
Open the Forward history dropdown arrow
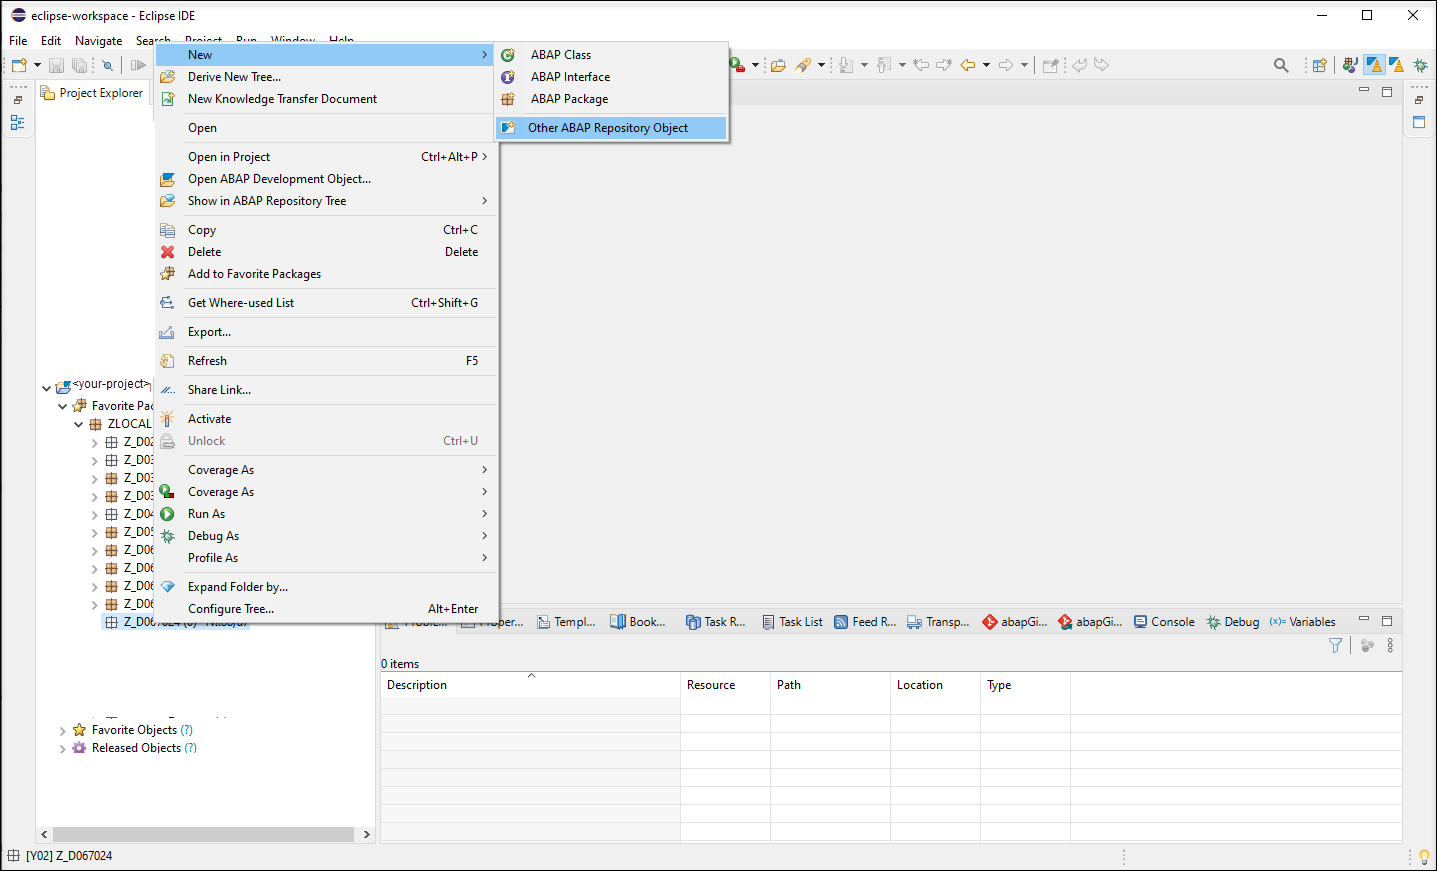(x=1024, y=65)
